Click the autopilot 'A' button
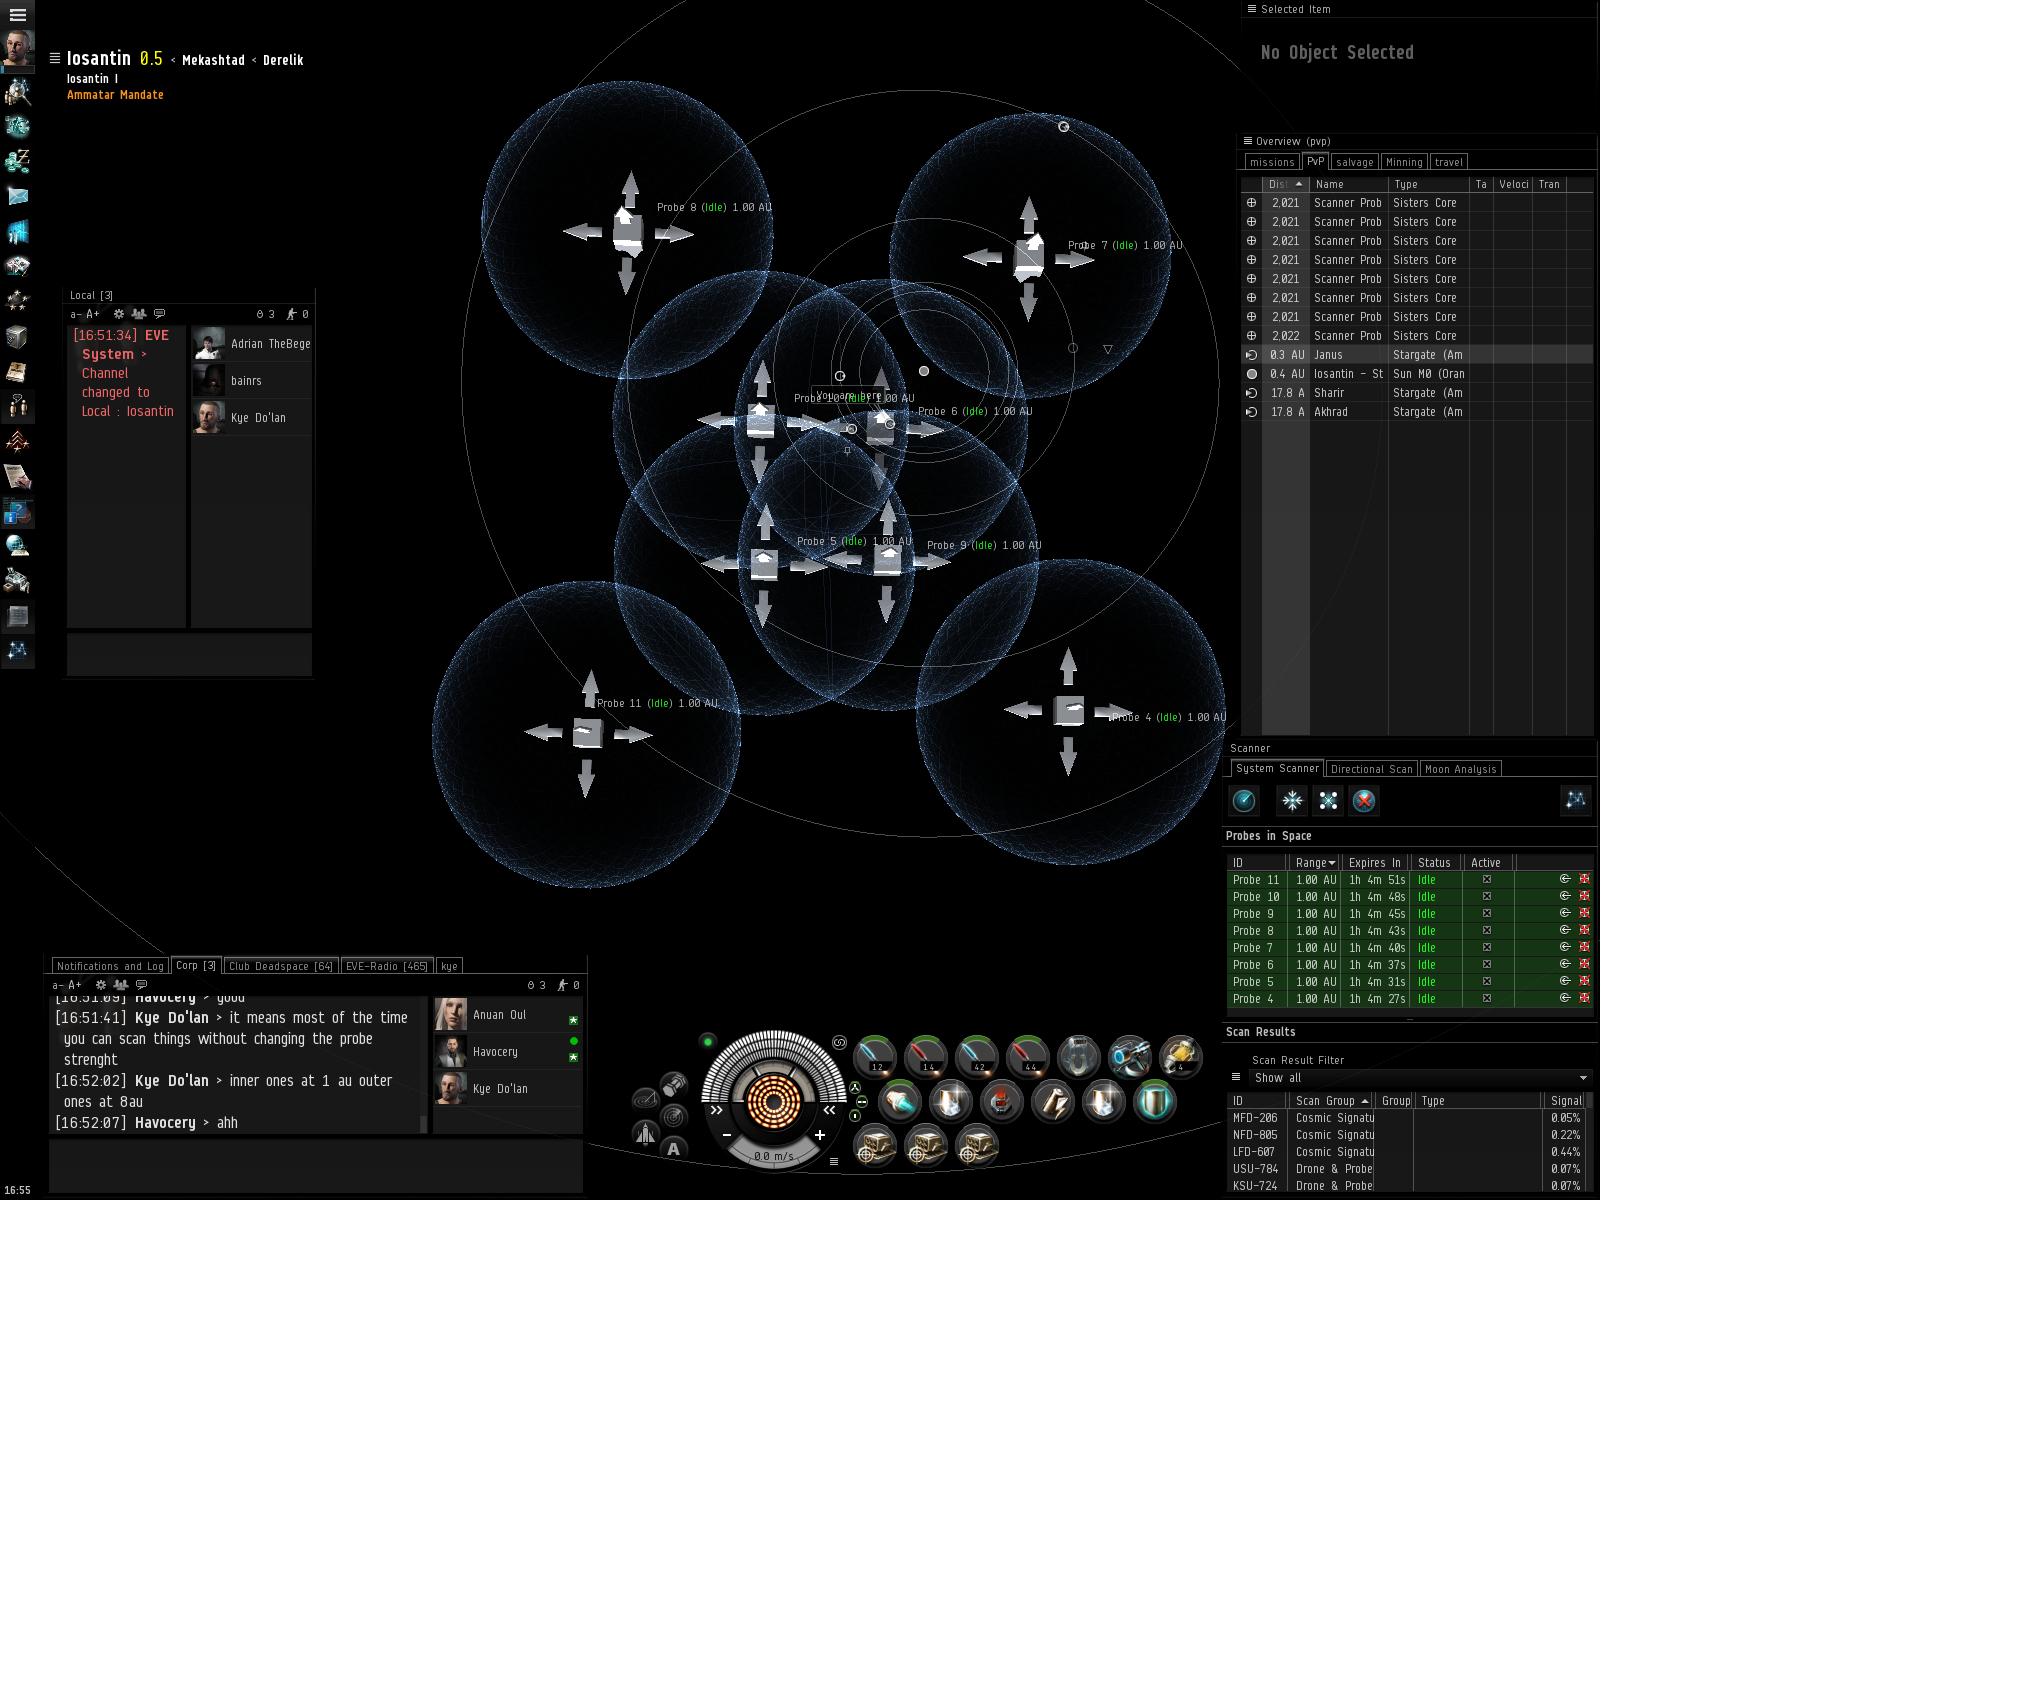This screenshot has width=2042, height=1688. click(x=673, y=1149)
